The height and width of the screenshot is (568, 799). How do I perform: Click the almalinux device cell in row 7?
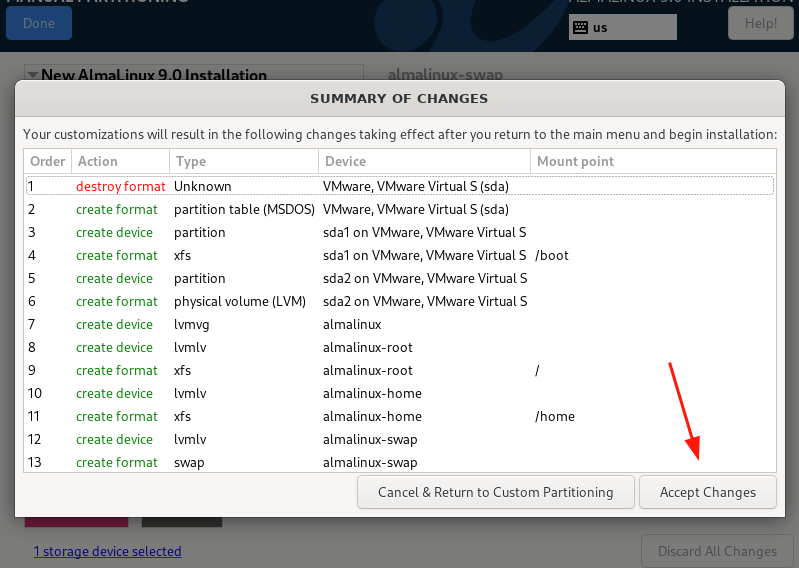[x=352, y=324]
